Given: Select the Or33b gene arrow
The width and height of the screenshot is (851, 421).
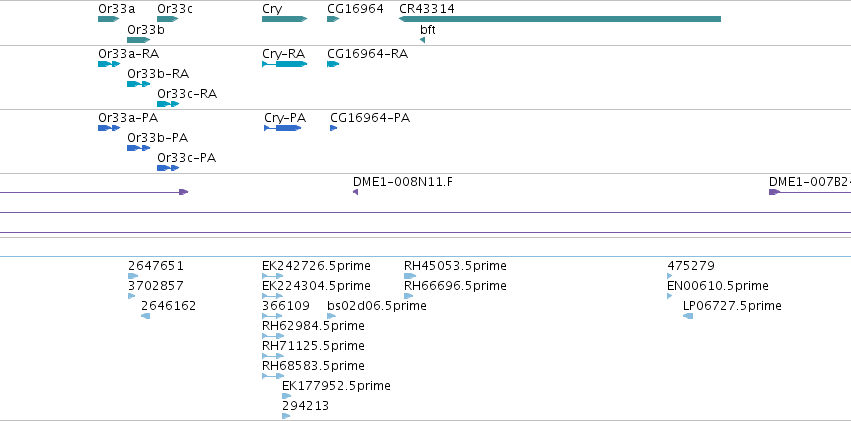Looking at the screenshot, I should pyautogui.click(x=138, y=40).
